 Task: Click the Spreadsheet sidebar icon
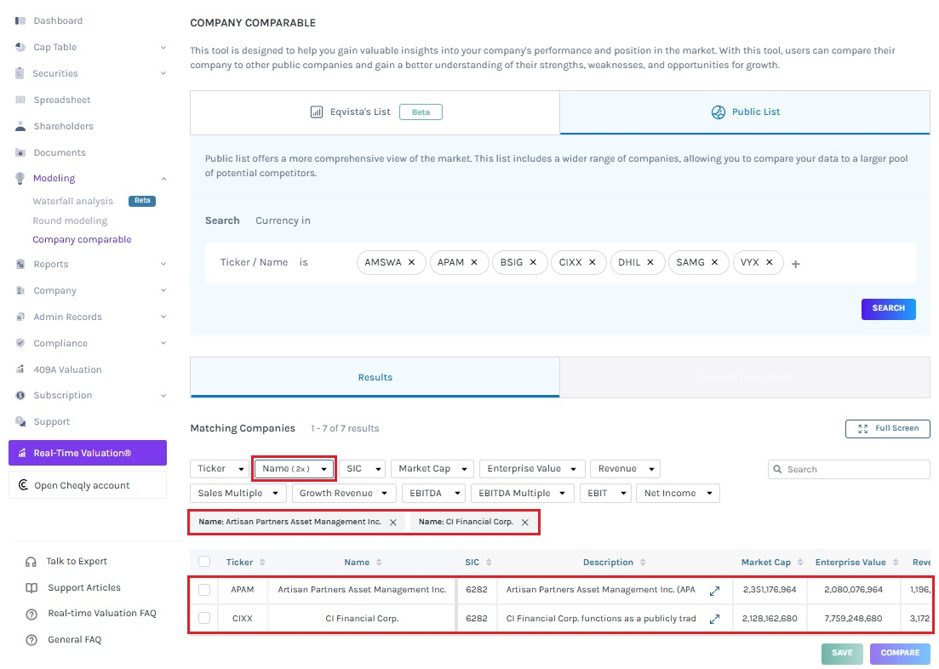(x=20, y=99)
